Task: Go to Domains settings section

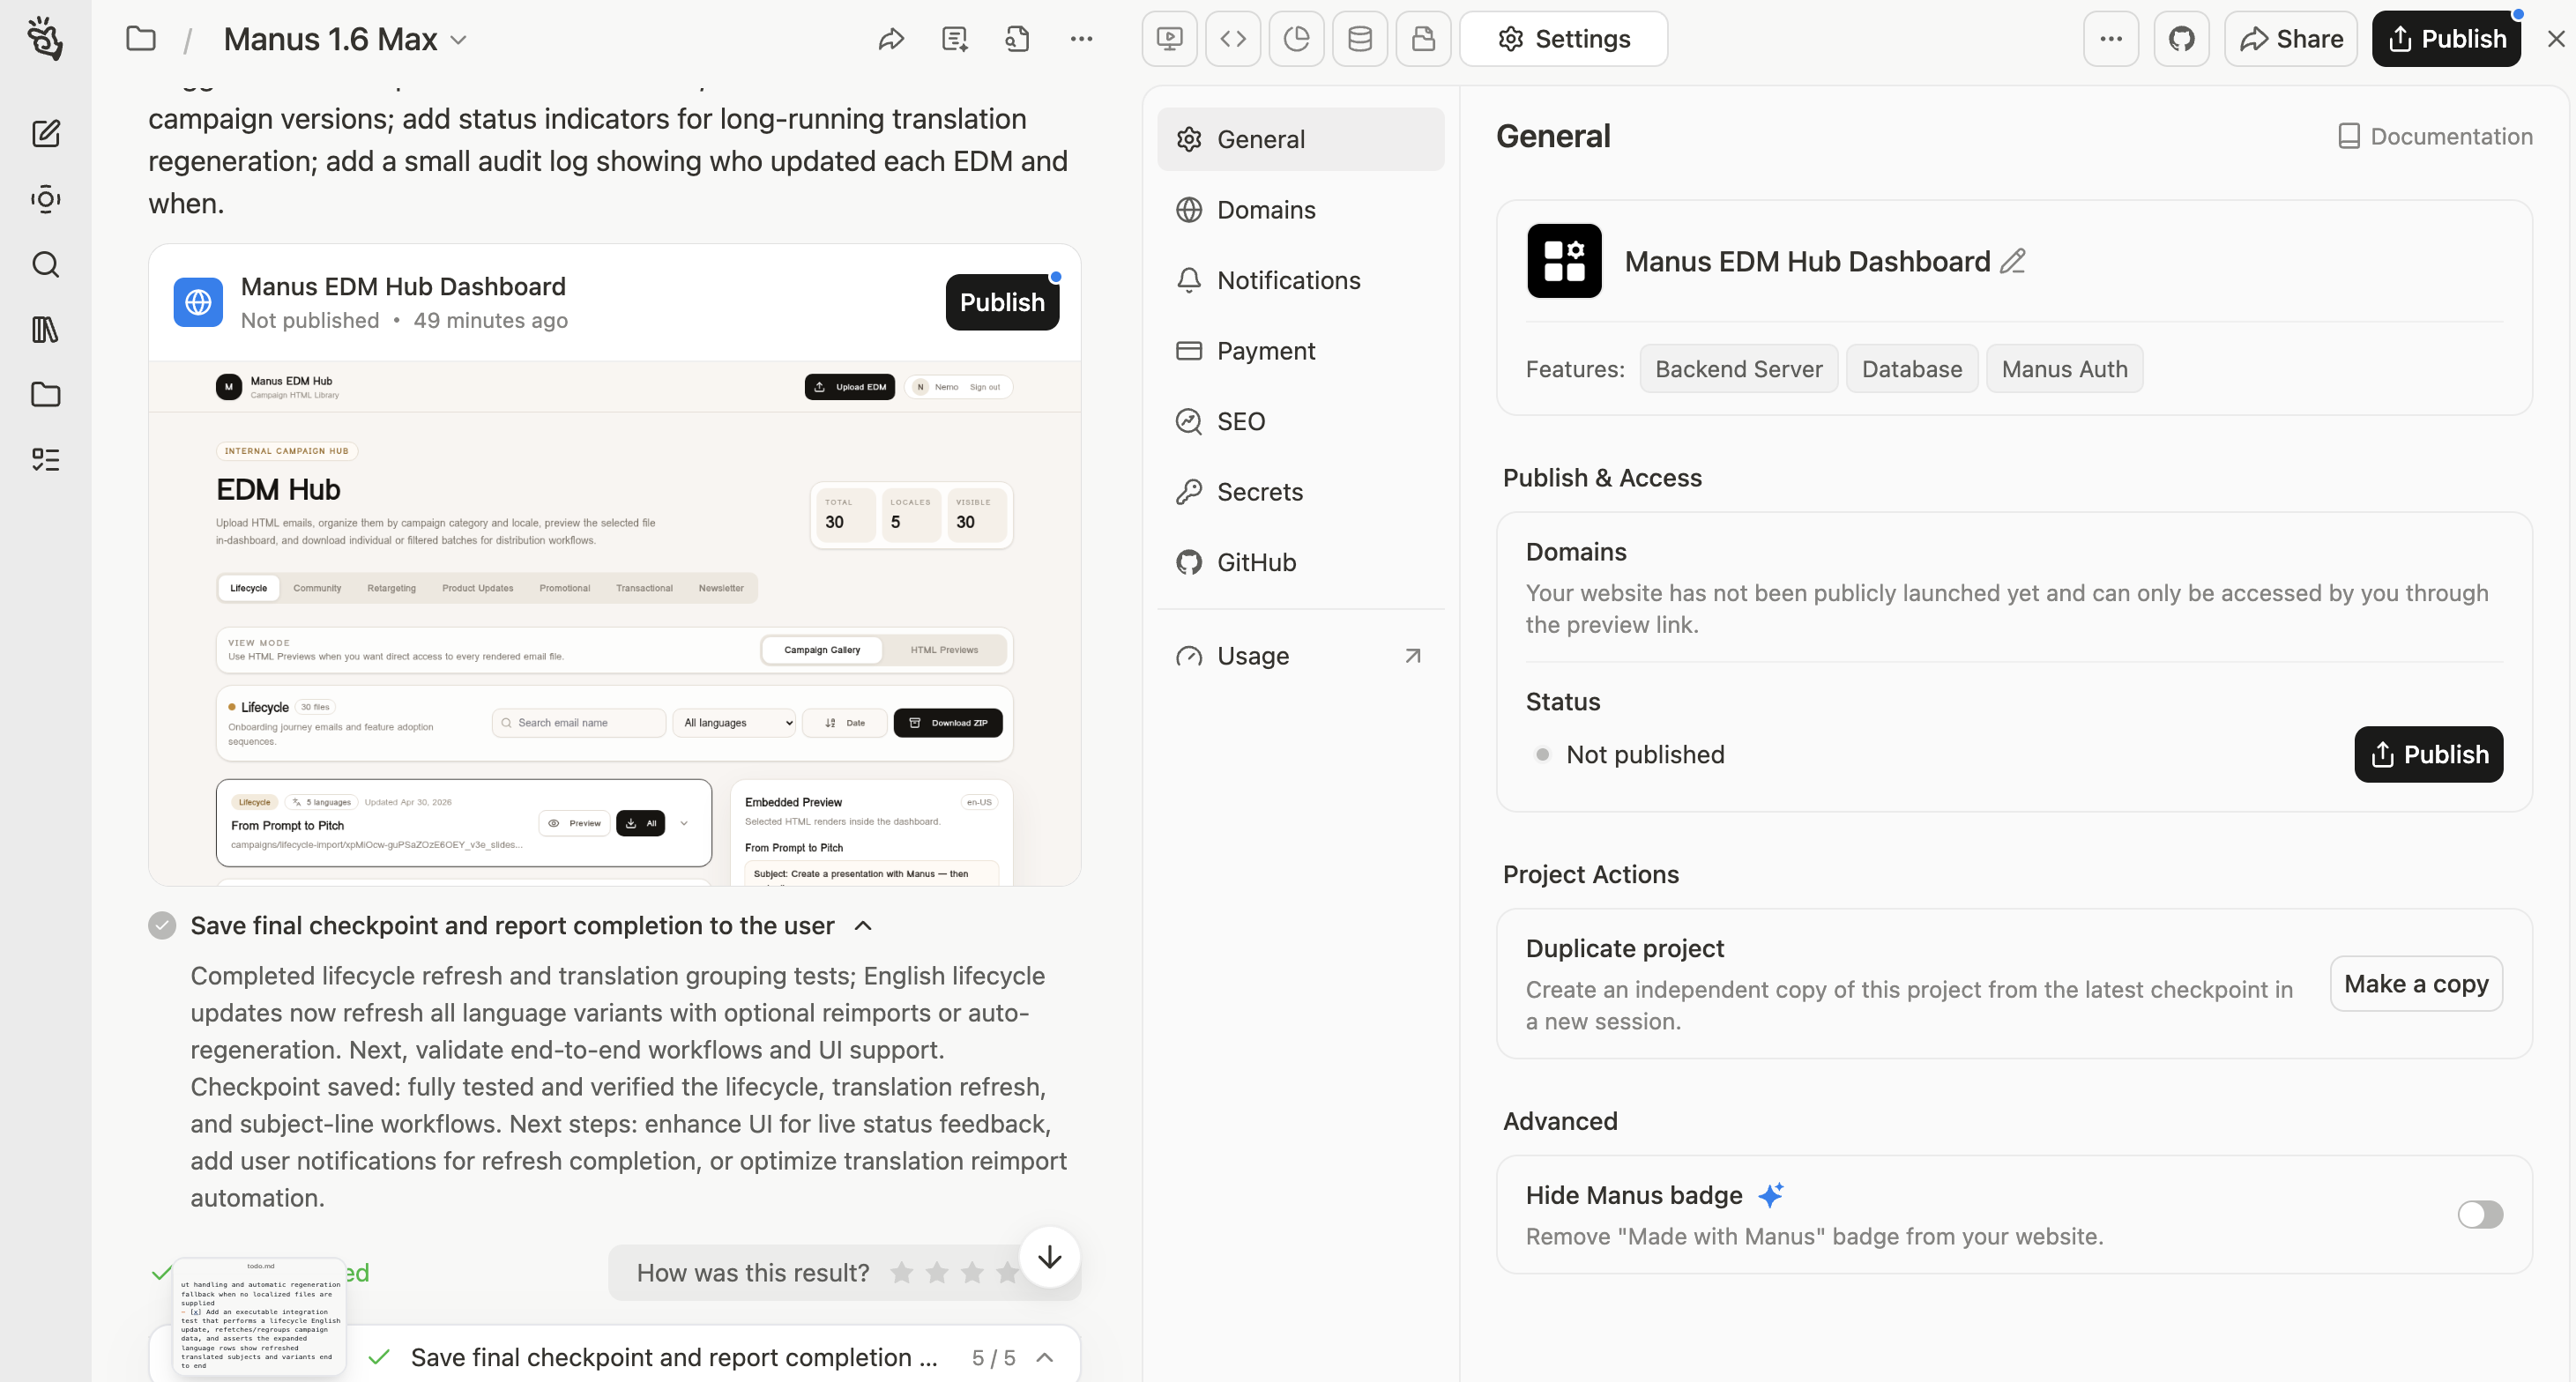Action: coord(1300,210)
